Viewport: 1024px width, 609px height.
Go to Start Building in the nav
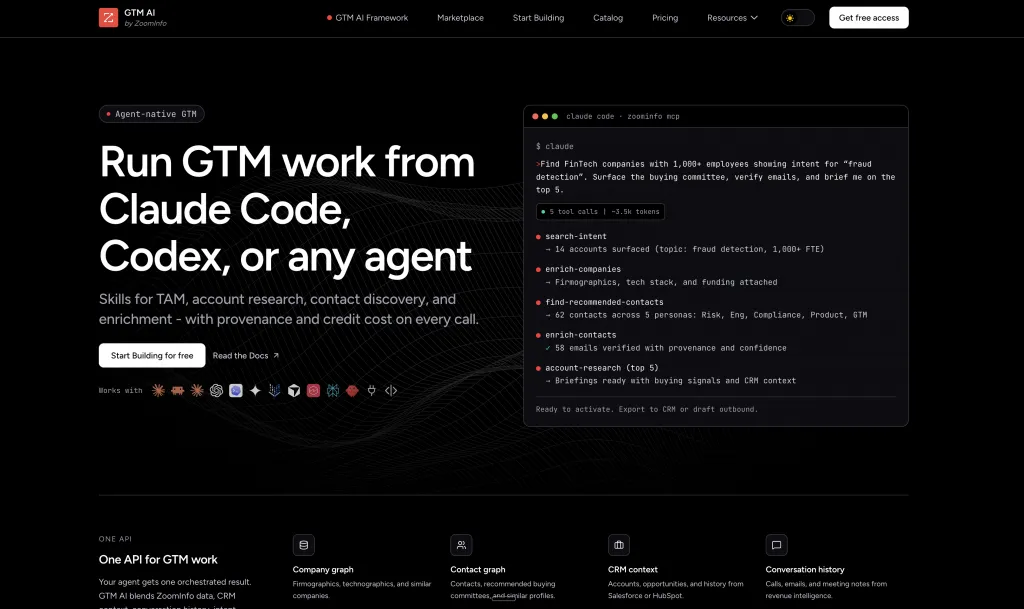(x=538, y=18)
